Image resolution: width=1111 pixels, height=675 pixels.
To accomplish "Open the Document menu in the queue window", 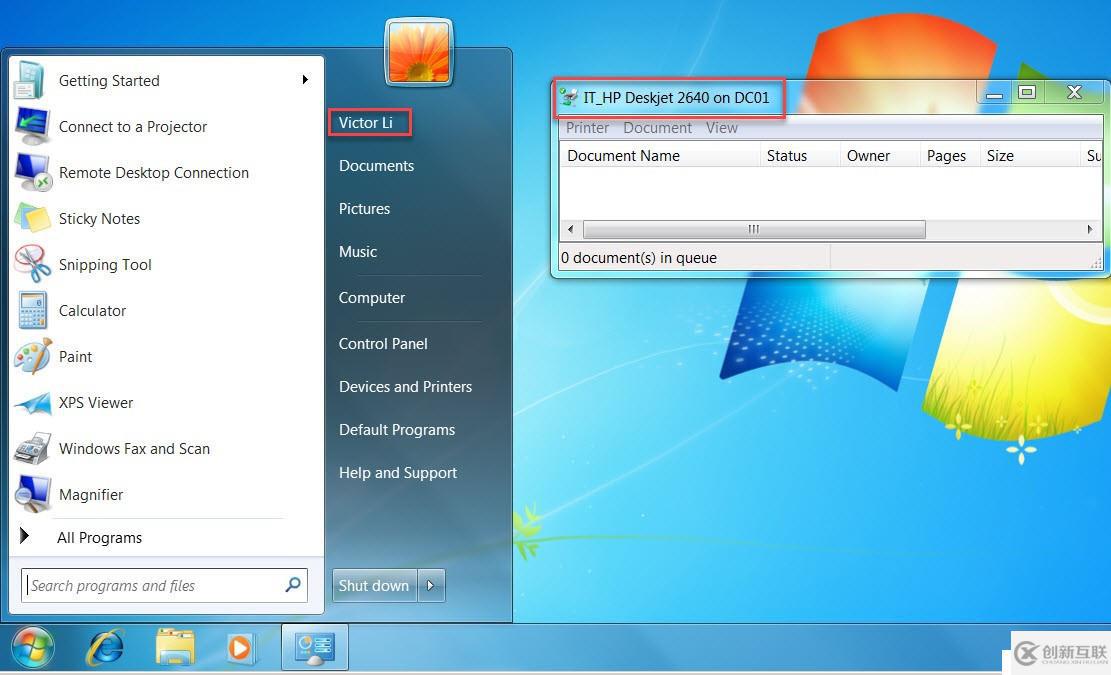I will tap(658, 128).
